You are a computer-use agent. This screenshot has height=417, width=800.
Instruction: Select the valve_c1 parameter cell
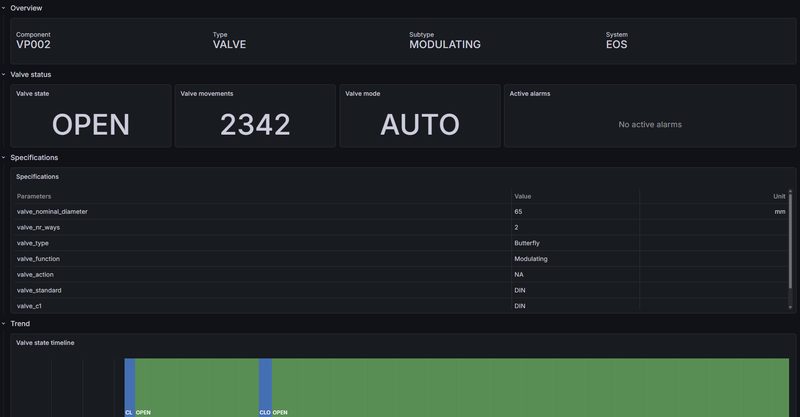(262, 305)
